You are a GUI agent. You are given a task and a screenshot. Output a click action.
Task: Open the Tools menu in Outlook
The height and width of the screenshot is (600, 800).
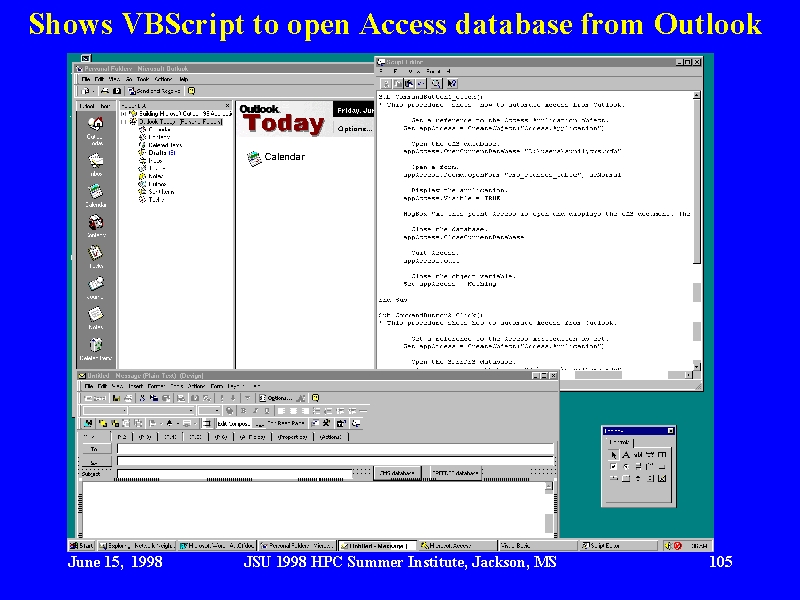tap(143, 79)
